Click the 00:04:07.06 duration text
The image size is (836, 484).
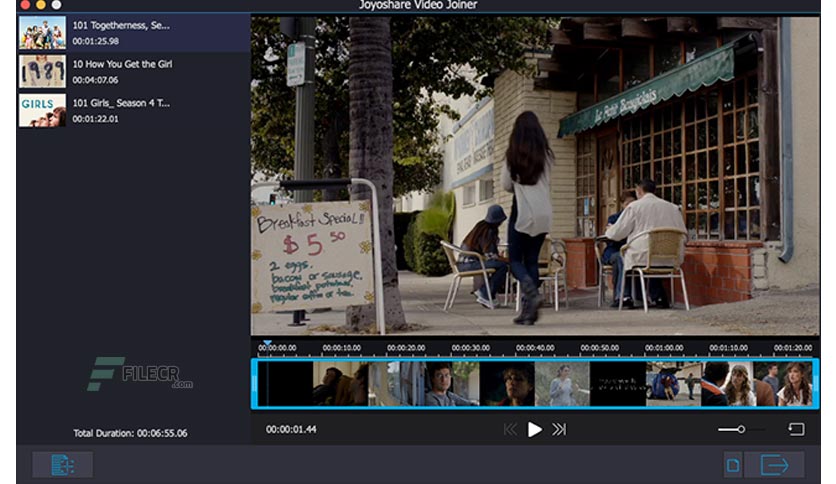point(95,80)
